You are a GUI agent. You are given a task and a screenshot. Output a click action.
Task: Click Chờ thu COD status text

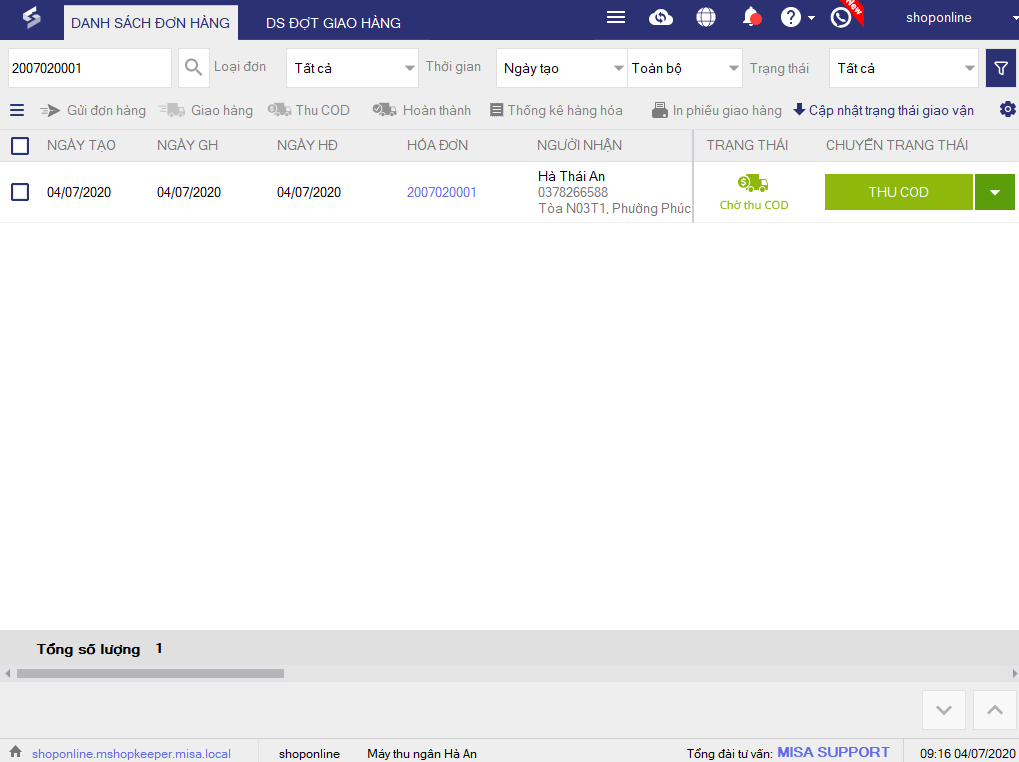point(754,205)
